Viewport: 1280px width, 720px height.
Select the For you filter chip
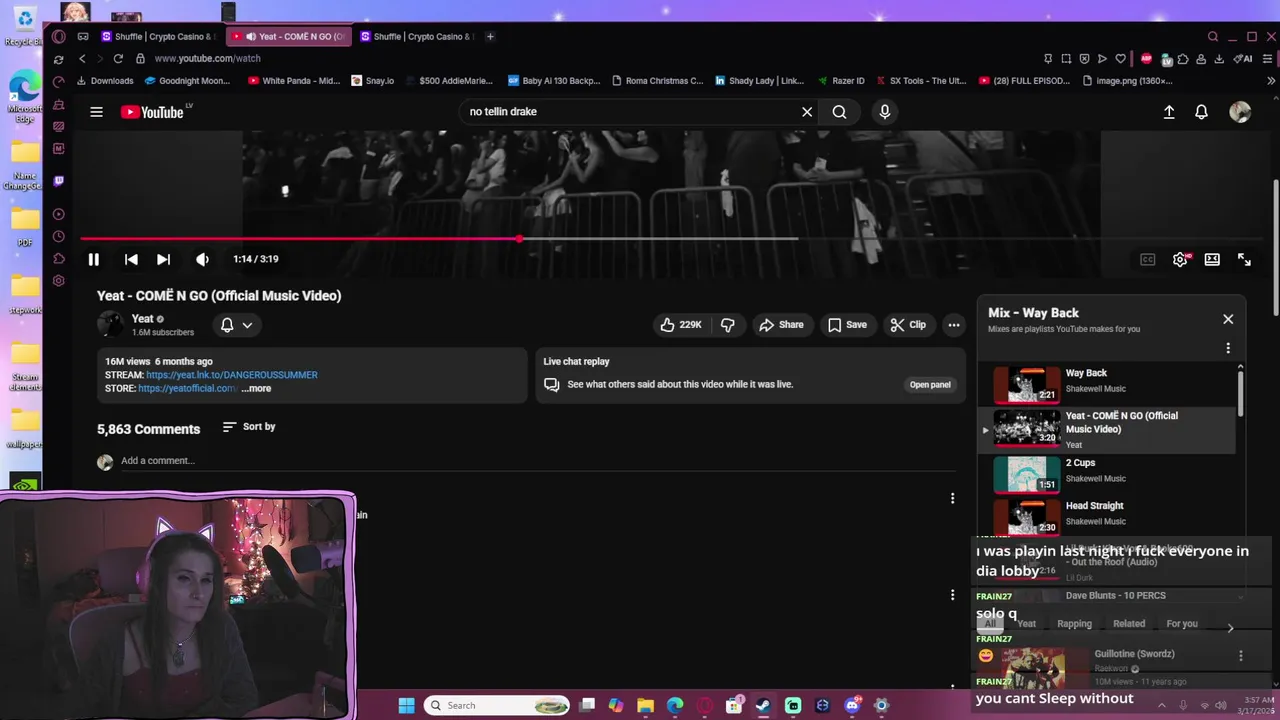tap(1182, 624)
